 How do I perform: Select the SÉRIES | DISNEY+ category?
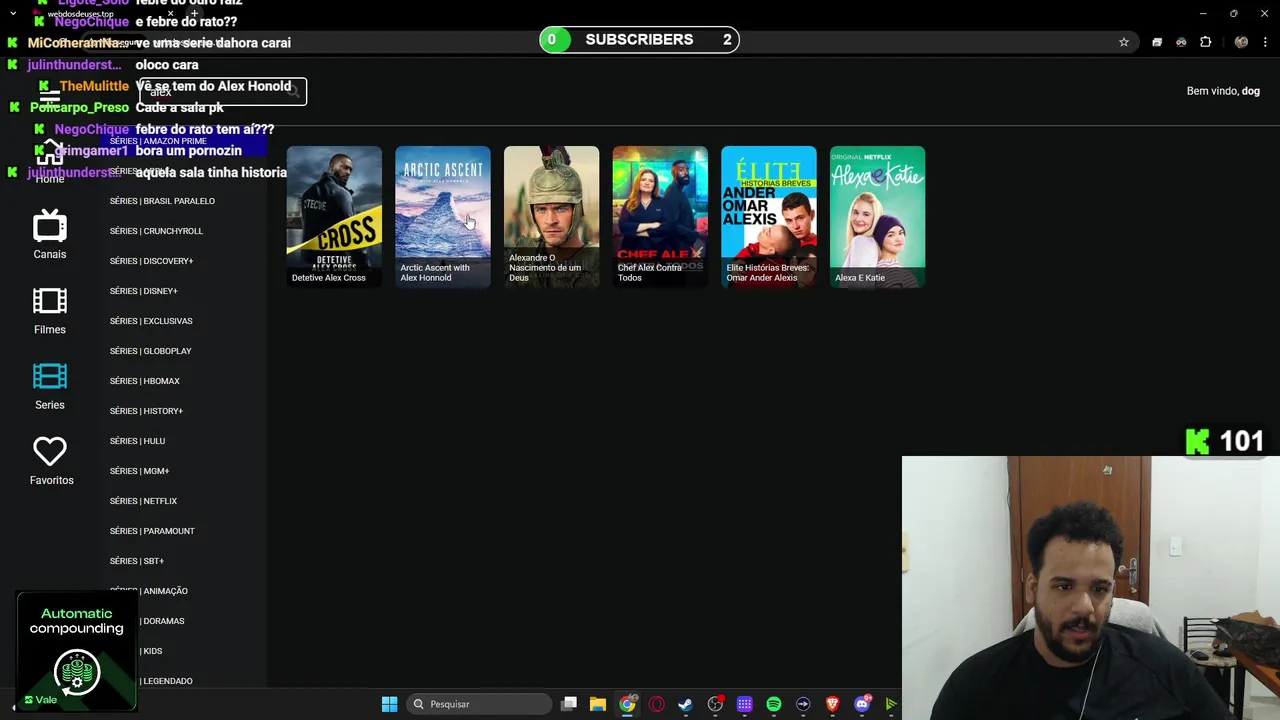(x=143, y=291)
